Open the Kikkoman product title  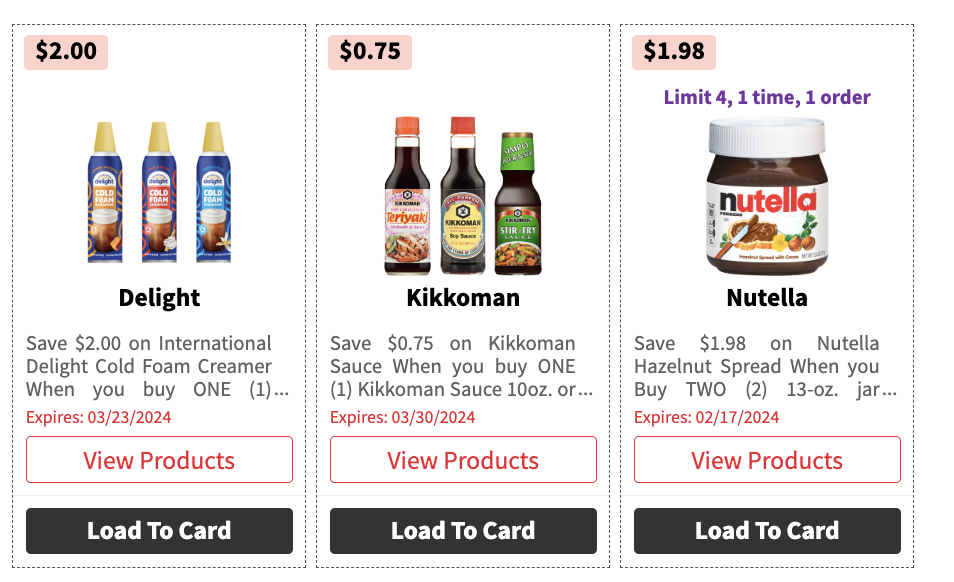463,297
